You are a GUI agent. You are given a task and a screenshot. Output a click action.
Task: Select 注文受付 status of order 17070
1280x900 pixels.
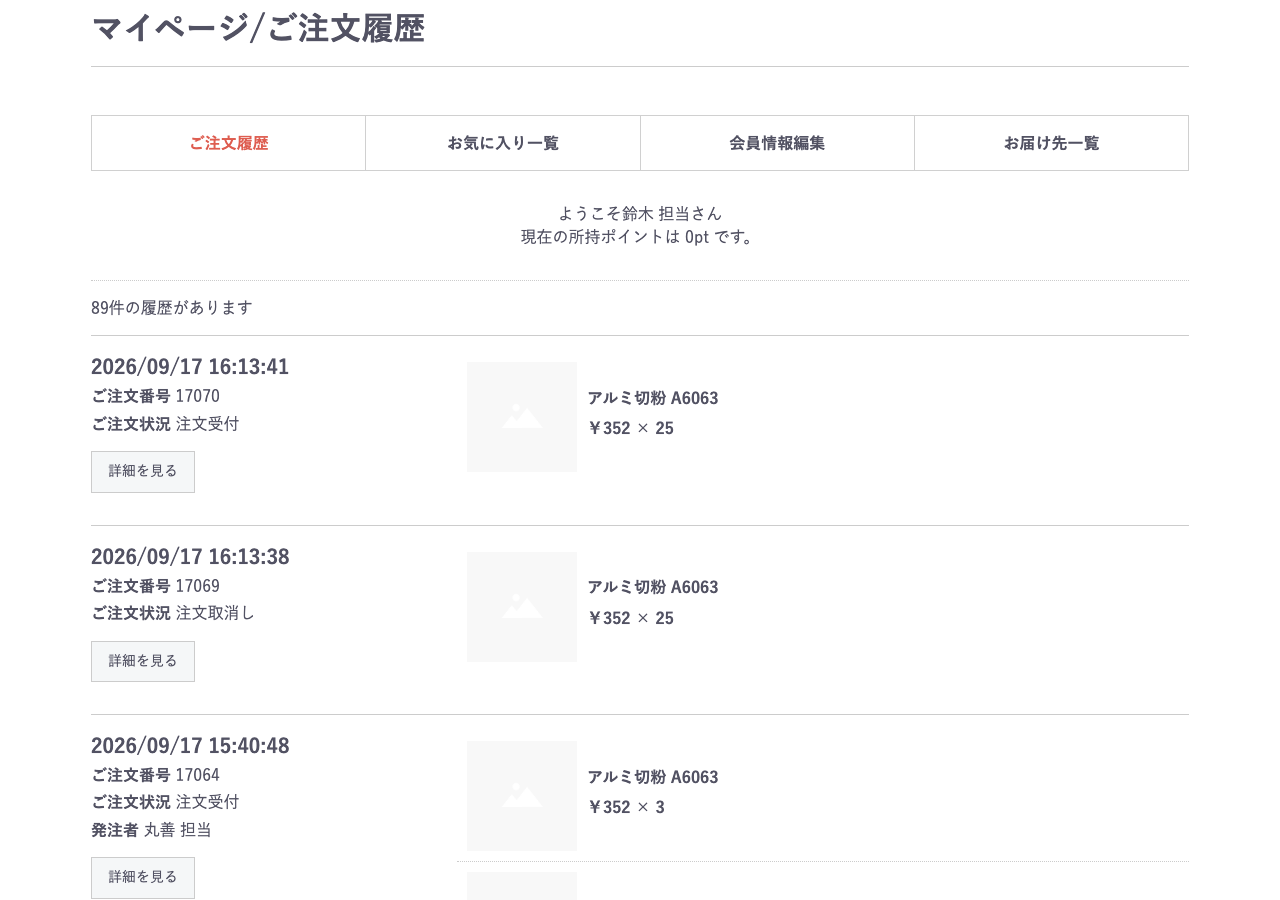[x=208, y=424]
